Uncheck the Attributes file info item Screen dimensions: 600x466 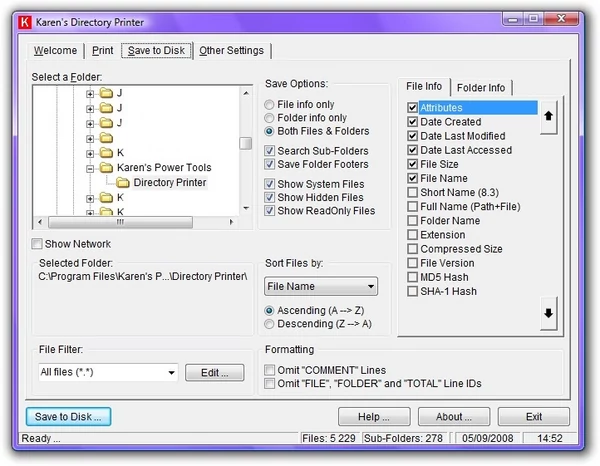pyautogui.click(x=412, y=108)
